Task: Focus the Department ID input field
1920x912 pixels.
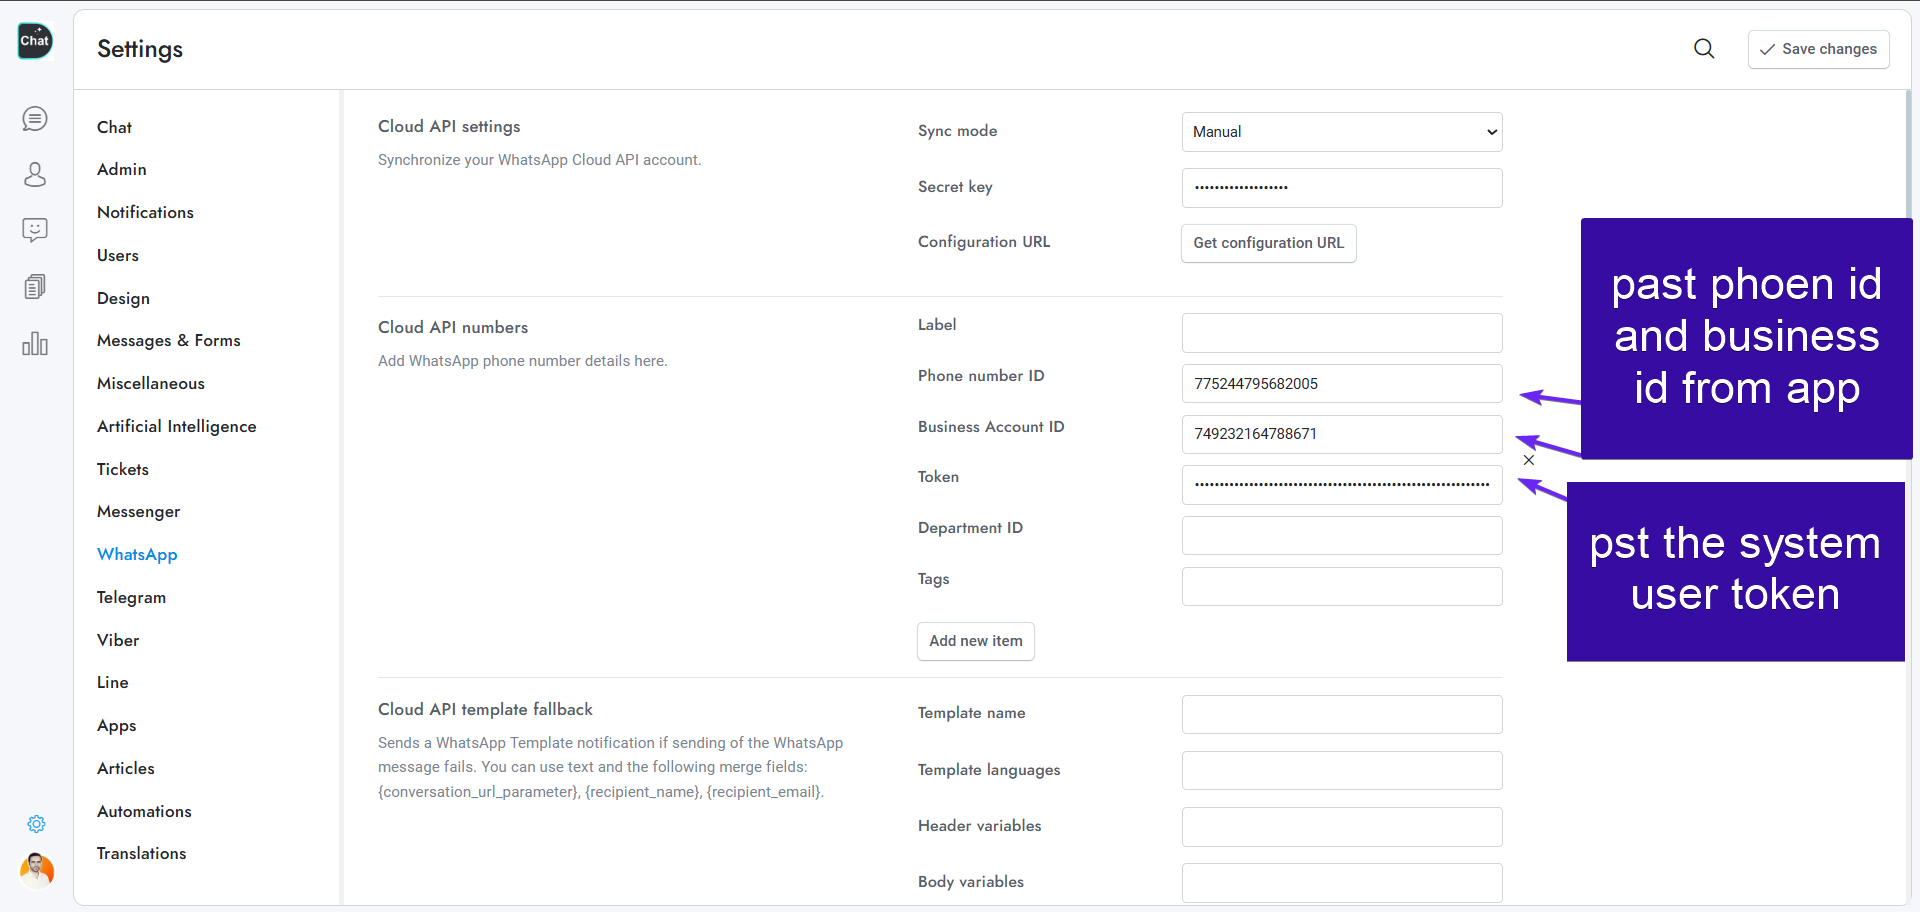Action: tap(1341, 536)
